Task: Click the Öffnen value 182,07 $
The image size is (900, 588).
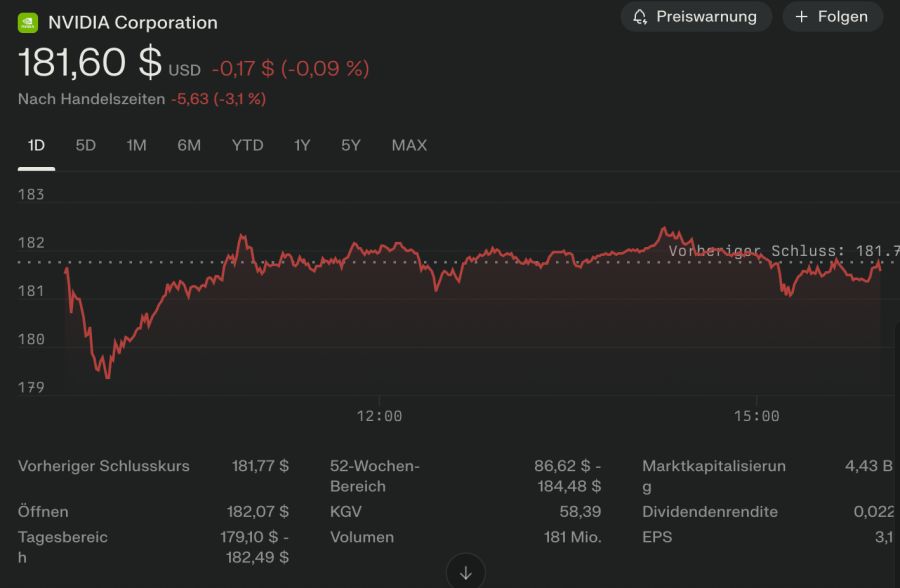Action: pos(258,511)
